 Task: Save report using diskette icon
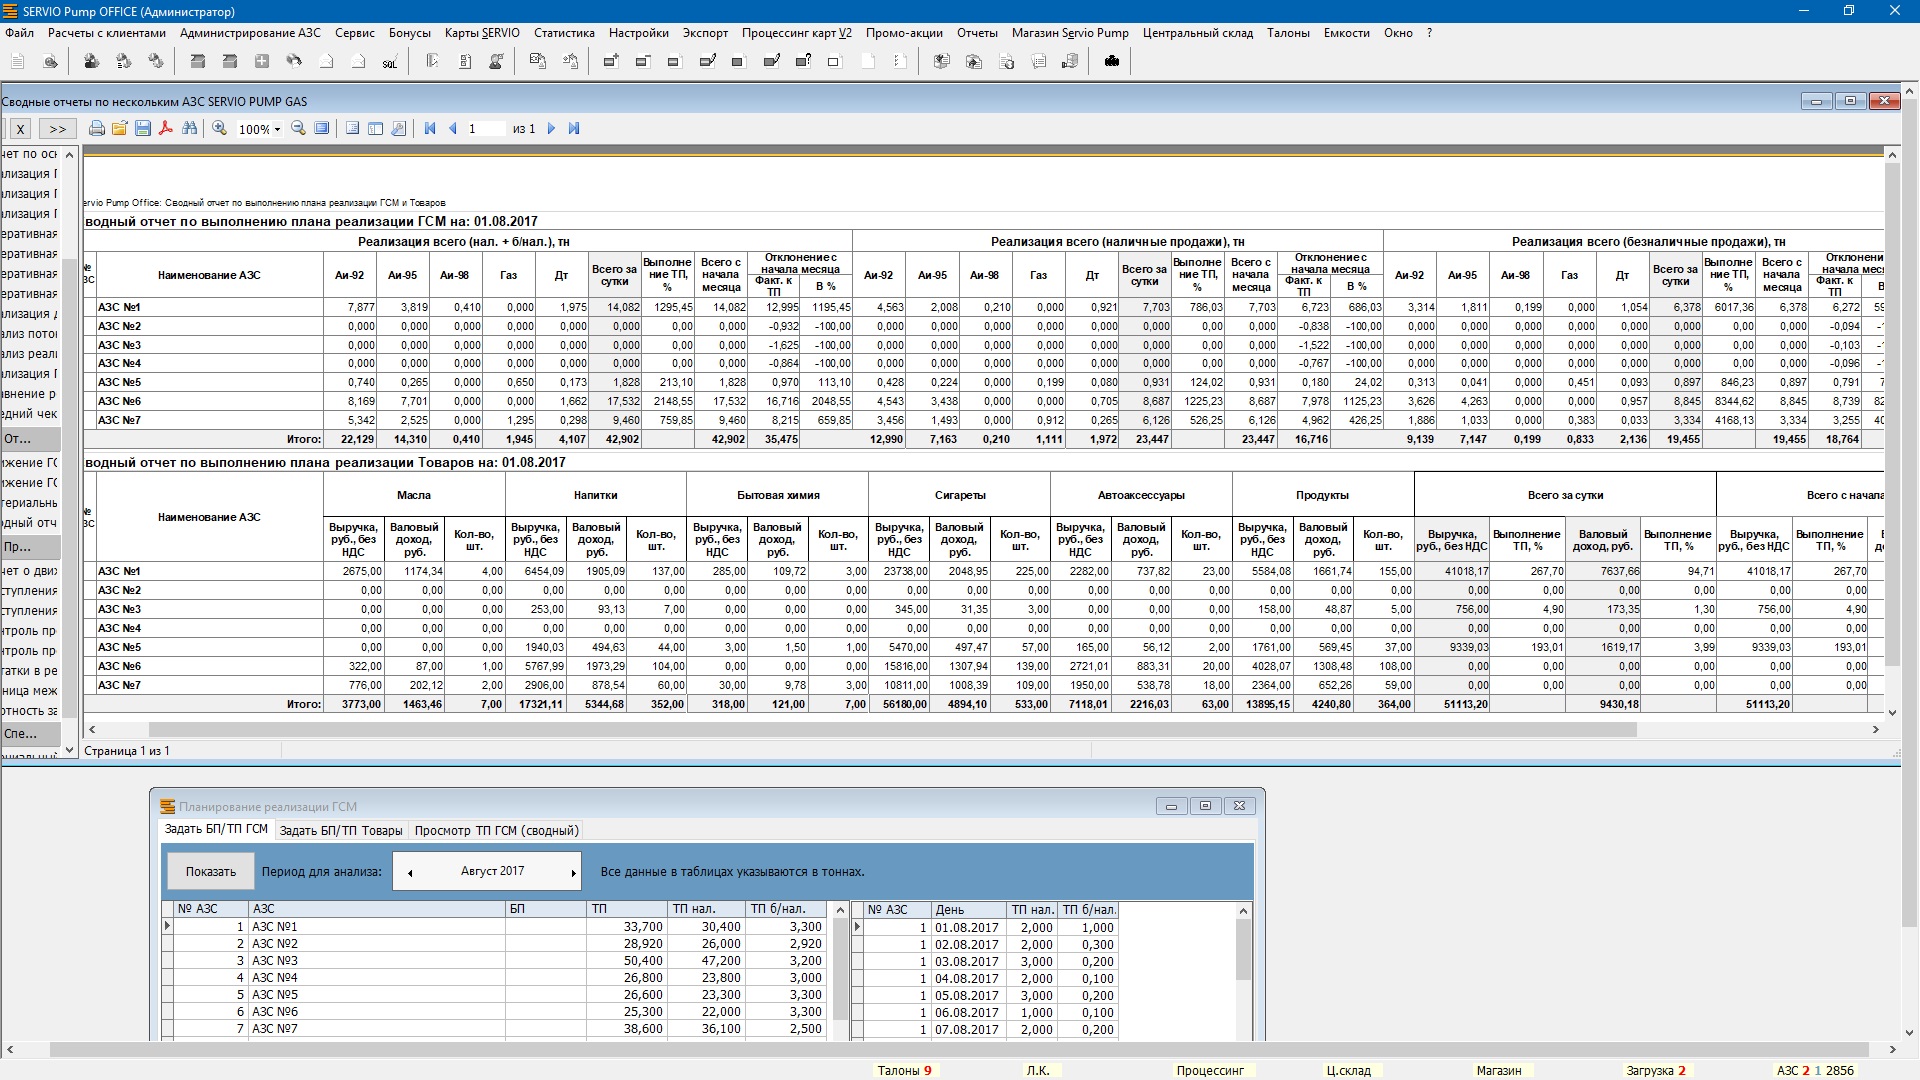click(143, 129)
